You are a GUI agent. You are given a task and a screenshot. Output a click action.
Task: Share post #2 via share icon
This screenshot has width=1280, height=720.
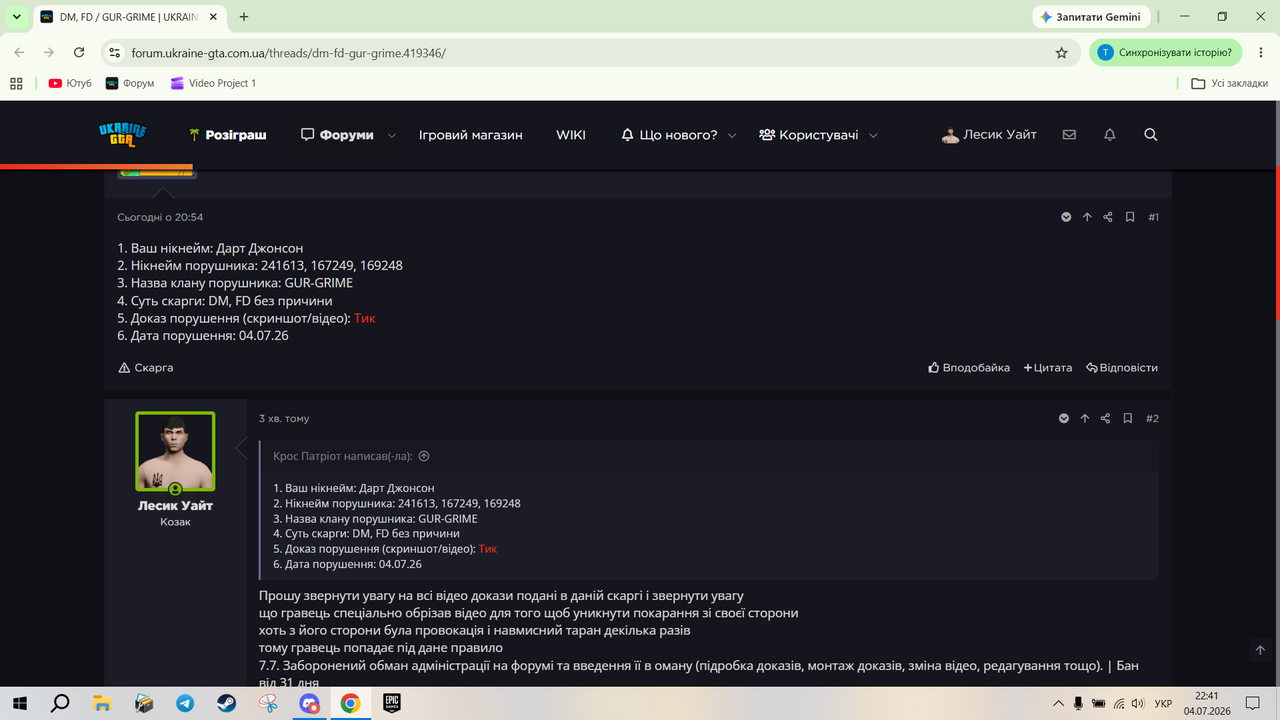1105,418
